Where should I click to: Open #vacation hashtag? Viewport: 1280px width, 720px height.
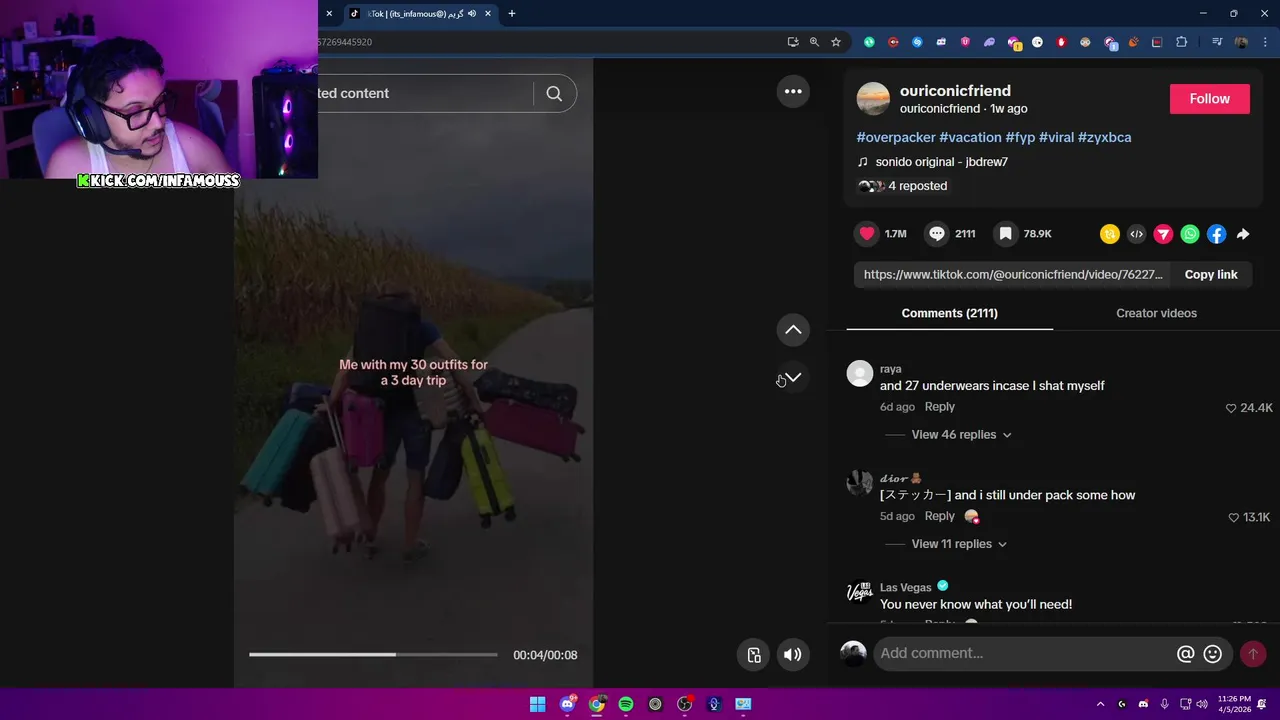(970, 137)
